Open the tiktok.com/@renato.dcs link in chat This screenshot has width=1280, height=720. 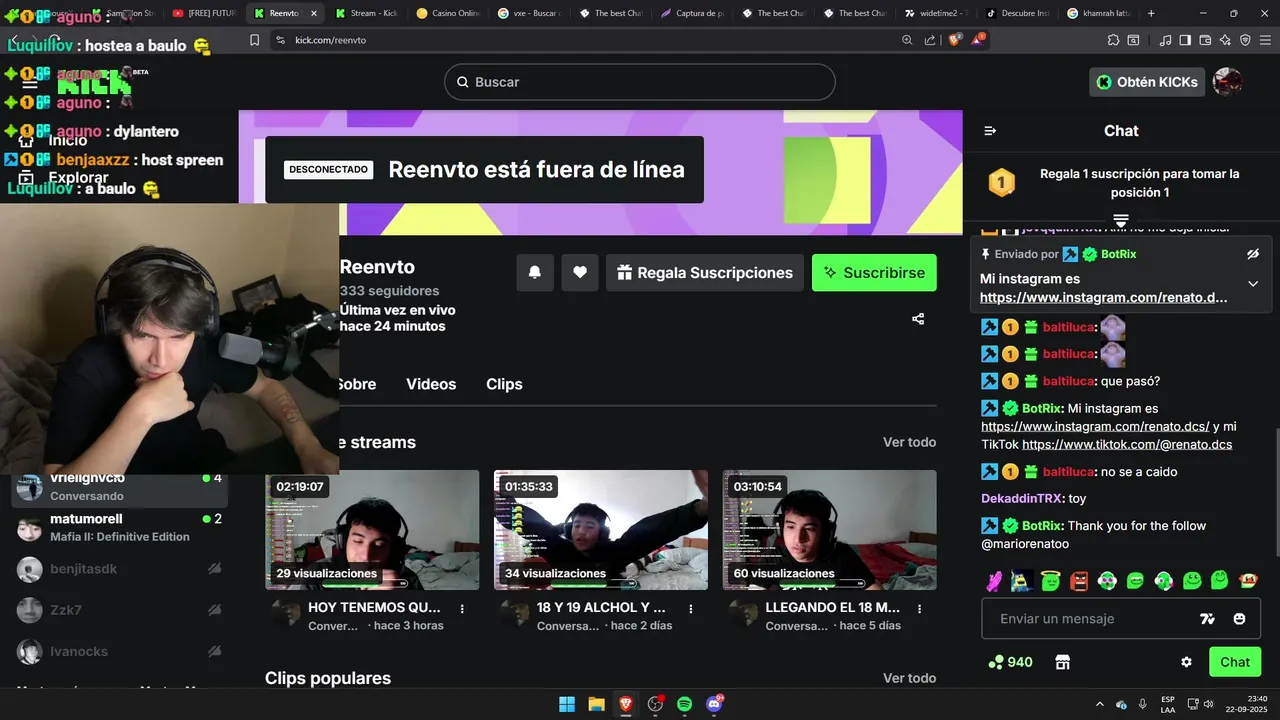click(1127, 445)
